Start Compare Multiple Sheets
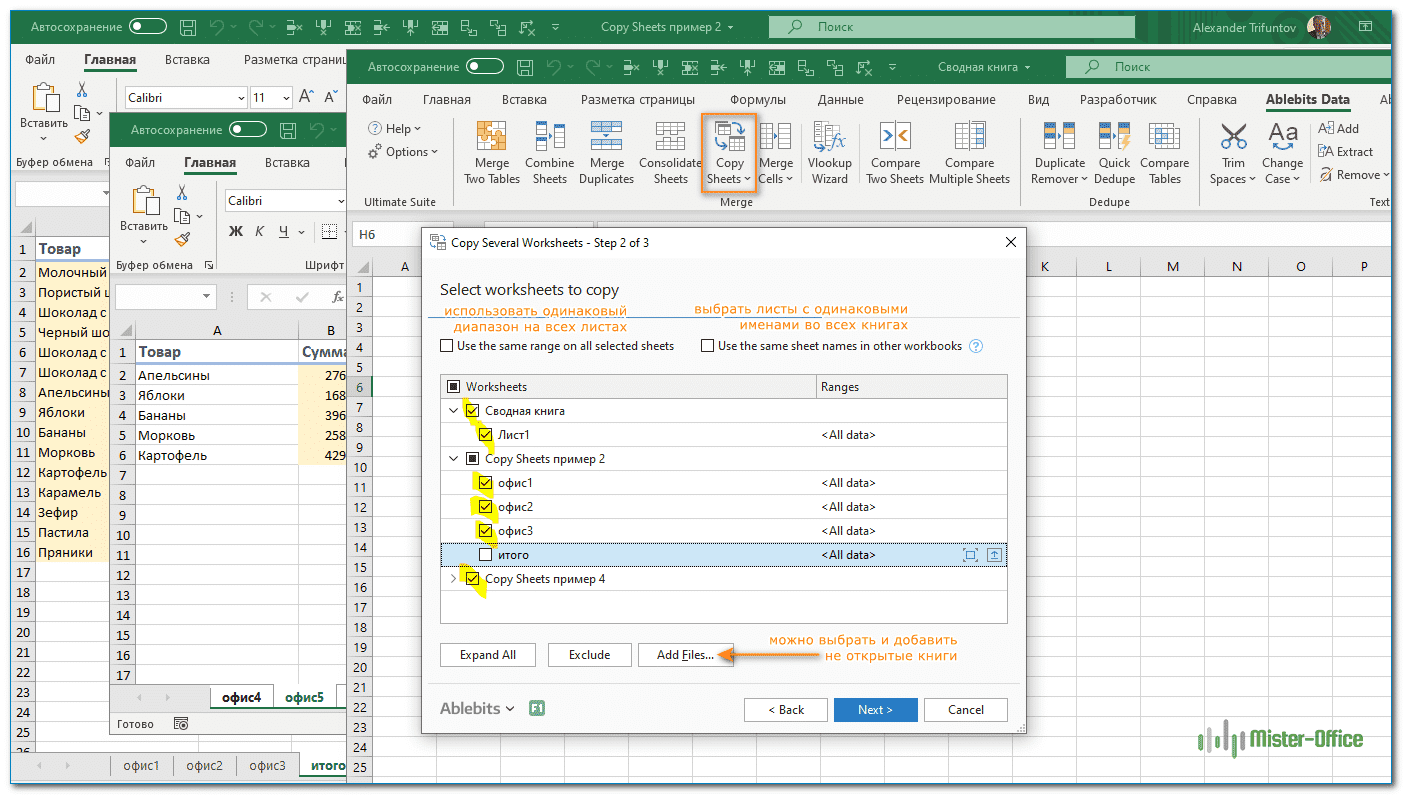This screenshot has height=795, width=1403. coord(969,153)
